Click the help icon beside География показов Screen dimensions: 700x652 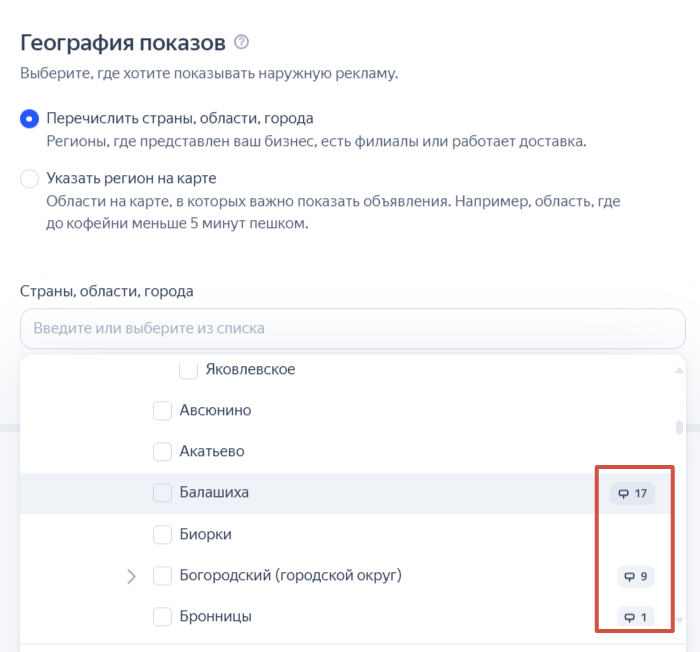241,43
